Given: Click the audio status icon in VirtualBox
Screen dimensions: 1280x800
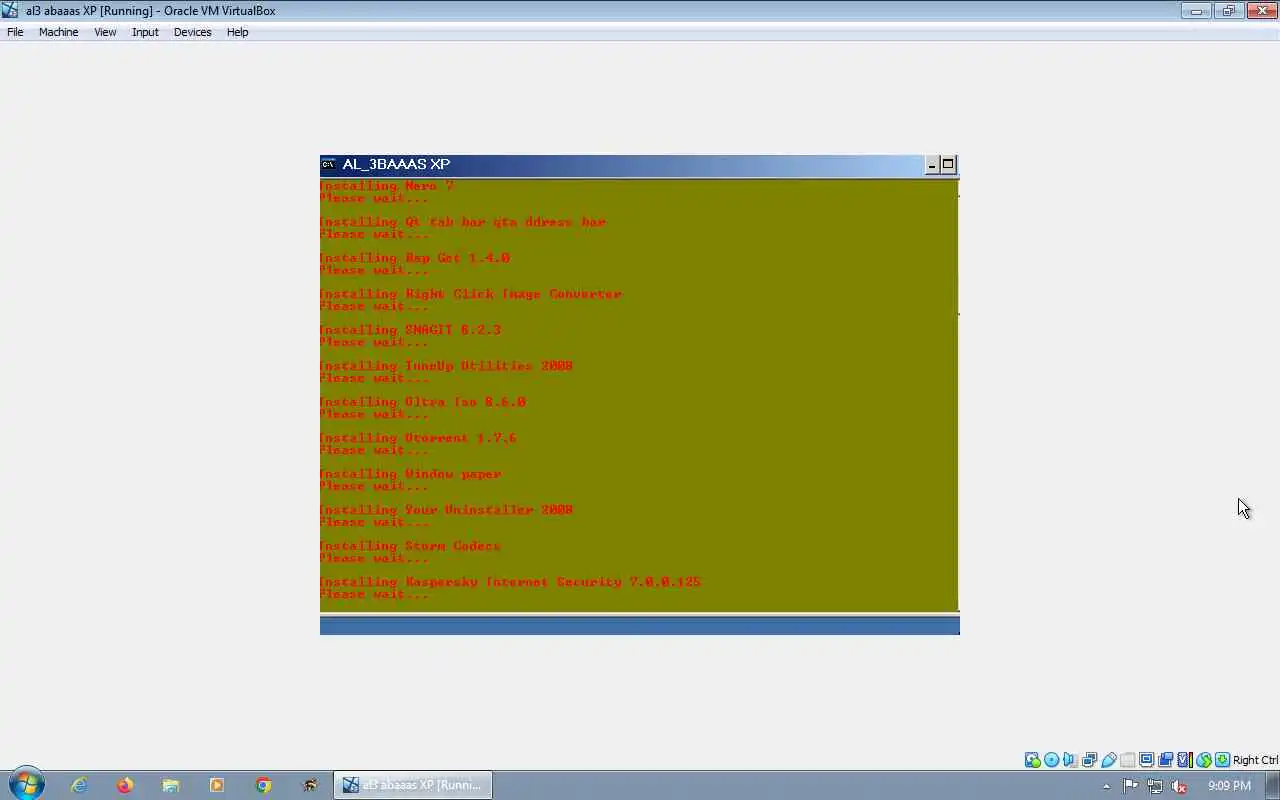Looking at the screenshot, I should pyautogui.click(x=1070, y=760).
